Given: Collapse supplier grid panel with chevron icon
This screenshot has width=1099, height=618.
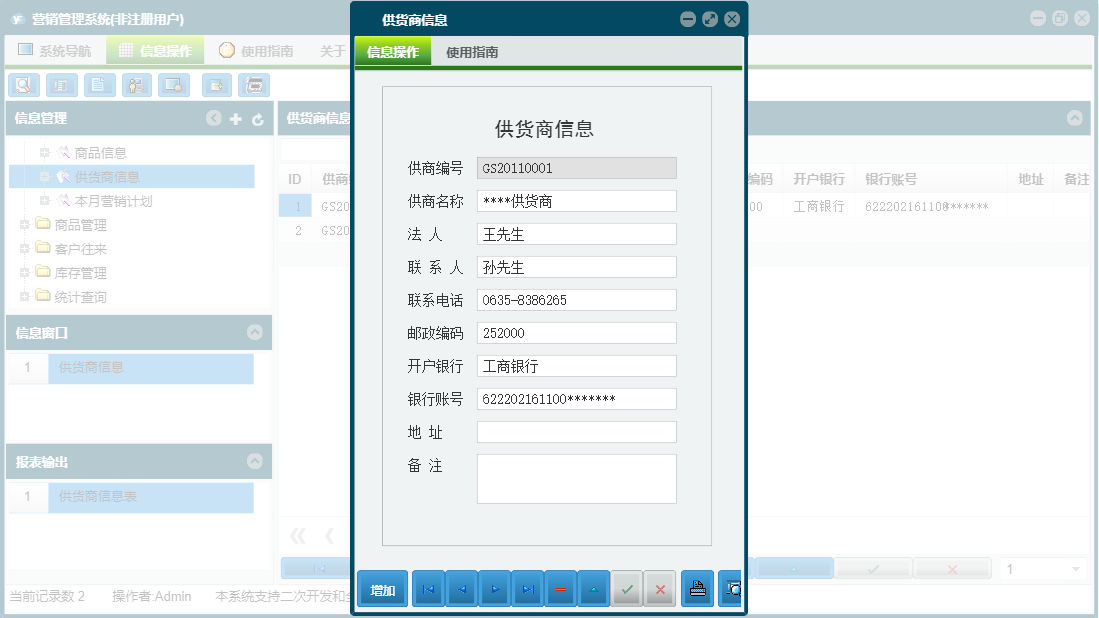Looking at the screenshot, I should (1074, 118).
